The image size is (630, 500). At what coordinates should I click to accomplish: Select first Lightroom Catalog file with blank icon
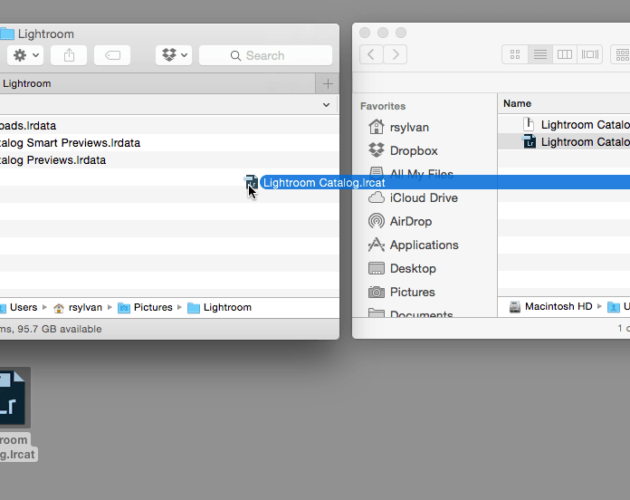click(564, 125)
